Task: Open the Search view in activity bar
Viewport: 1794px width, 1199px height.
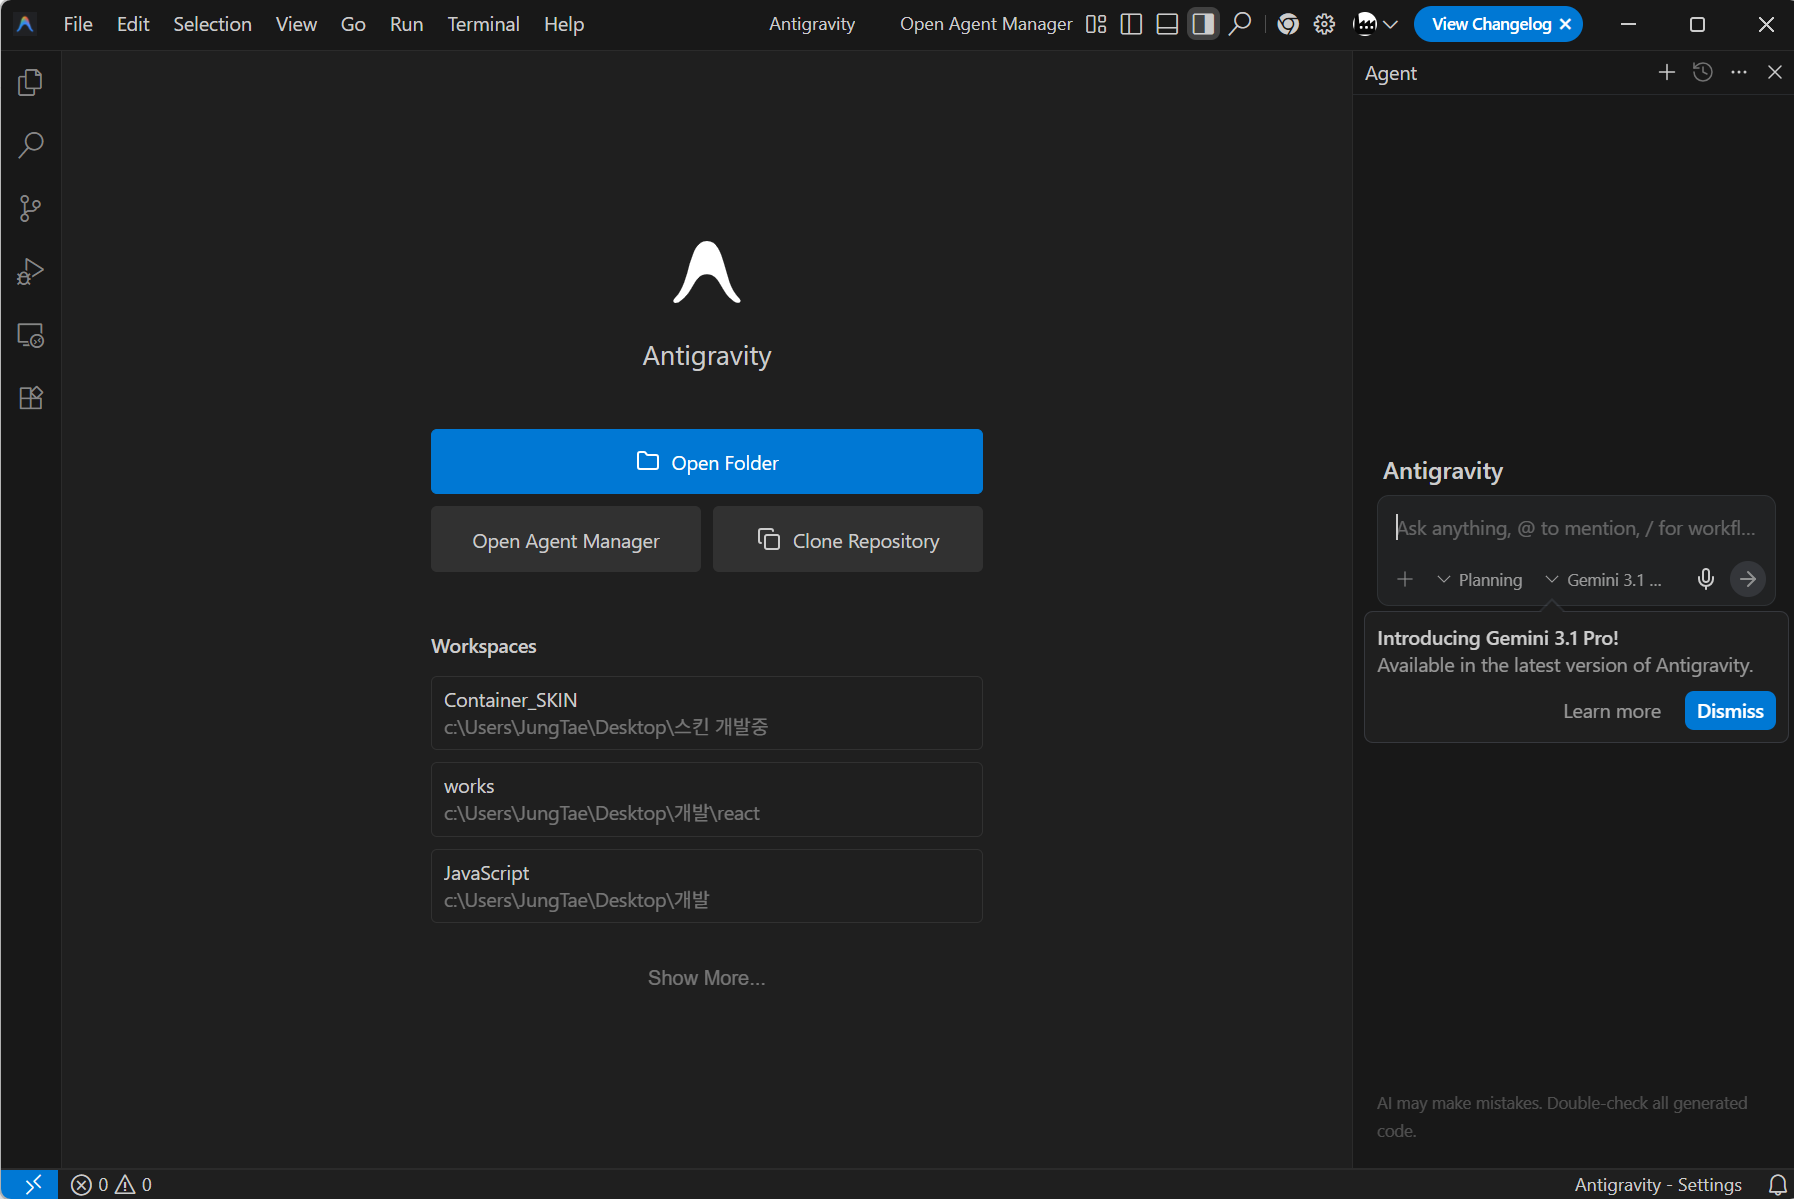Action: tap(30, 145)
